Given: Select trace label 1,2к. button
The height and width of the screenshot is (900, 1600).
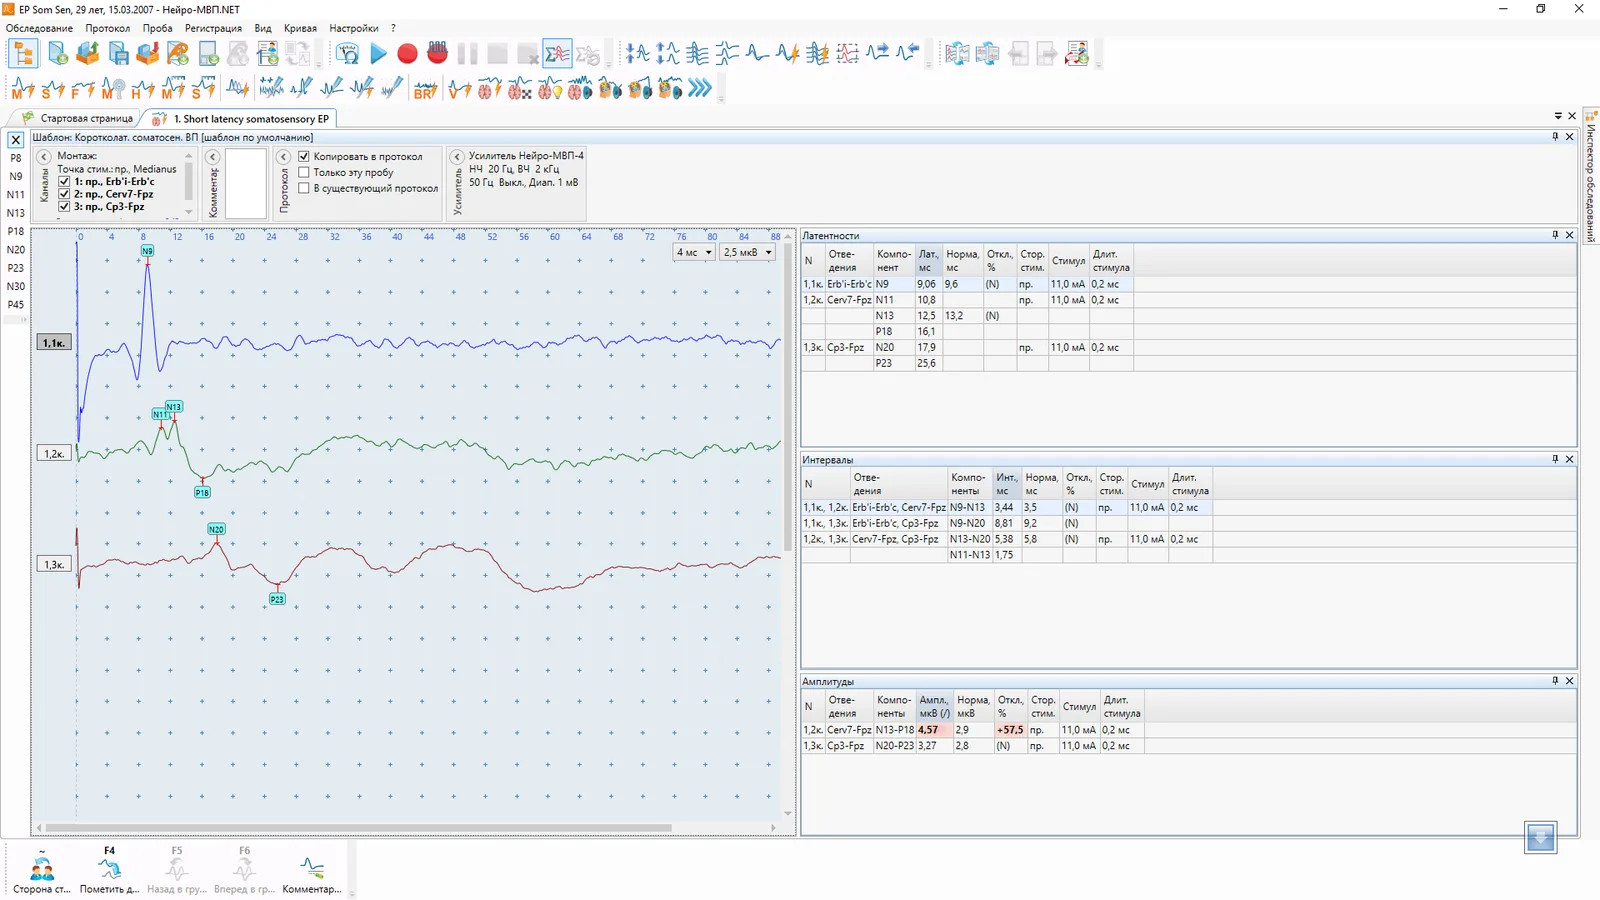Looking at the screenshot, I should click(54, 454).
